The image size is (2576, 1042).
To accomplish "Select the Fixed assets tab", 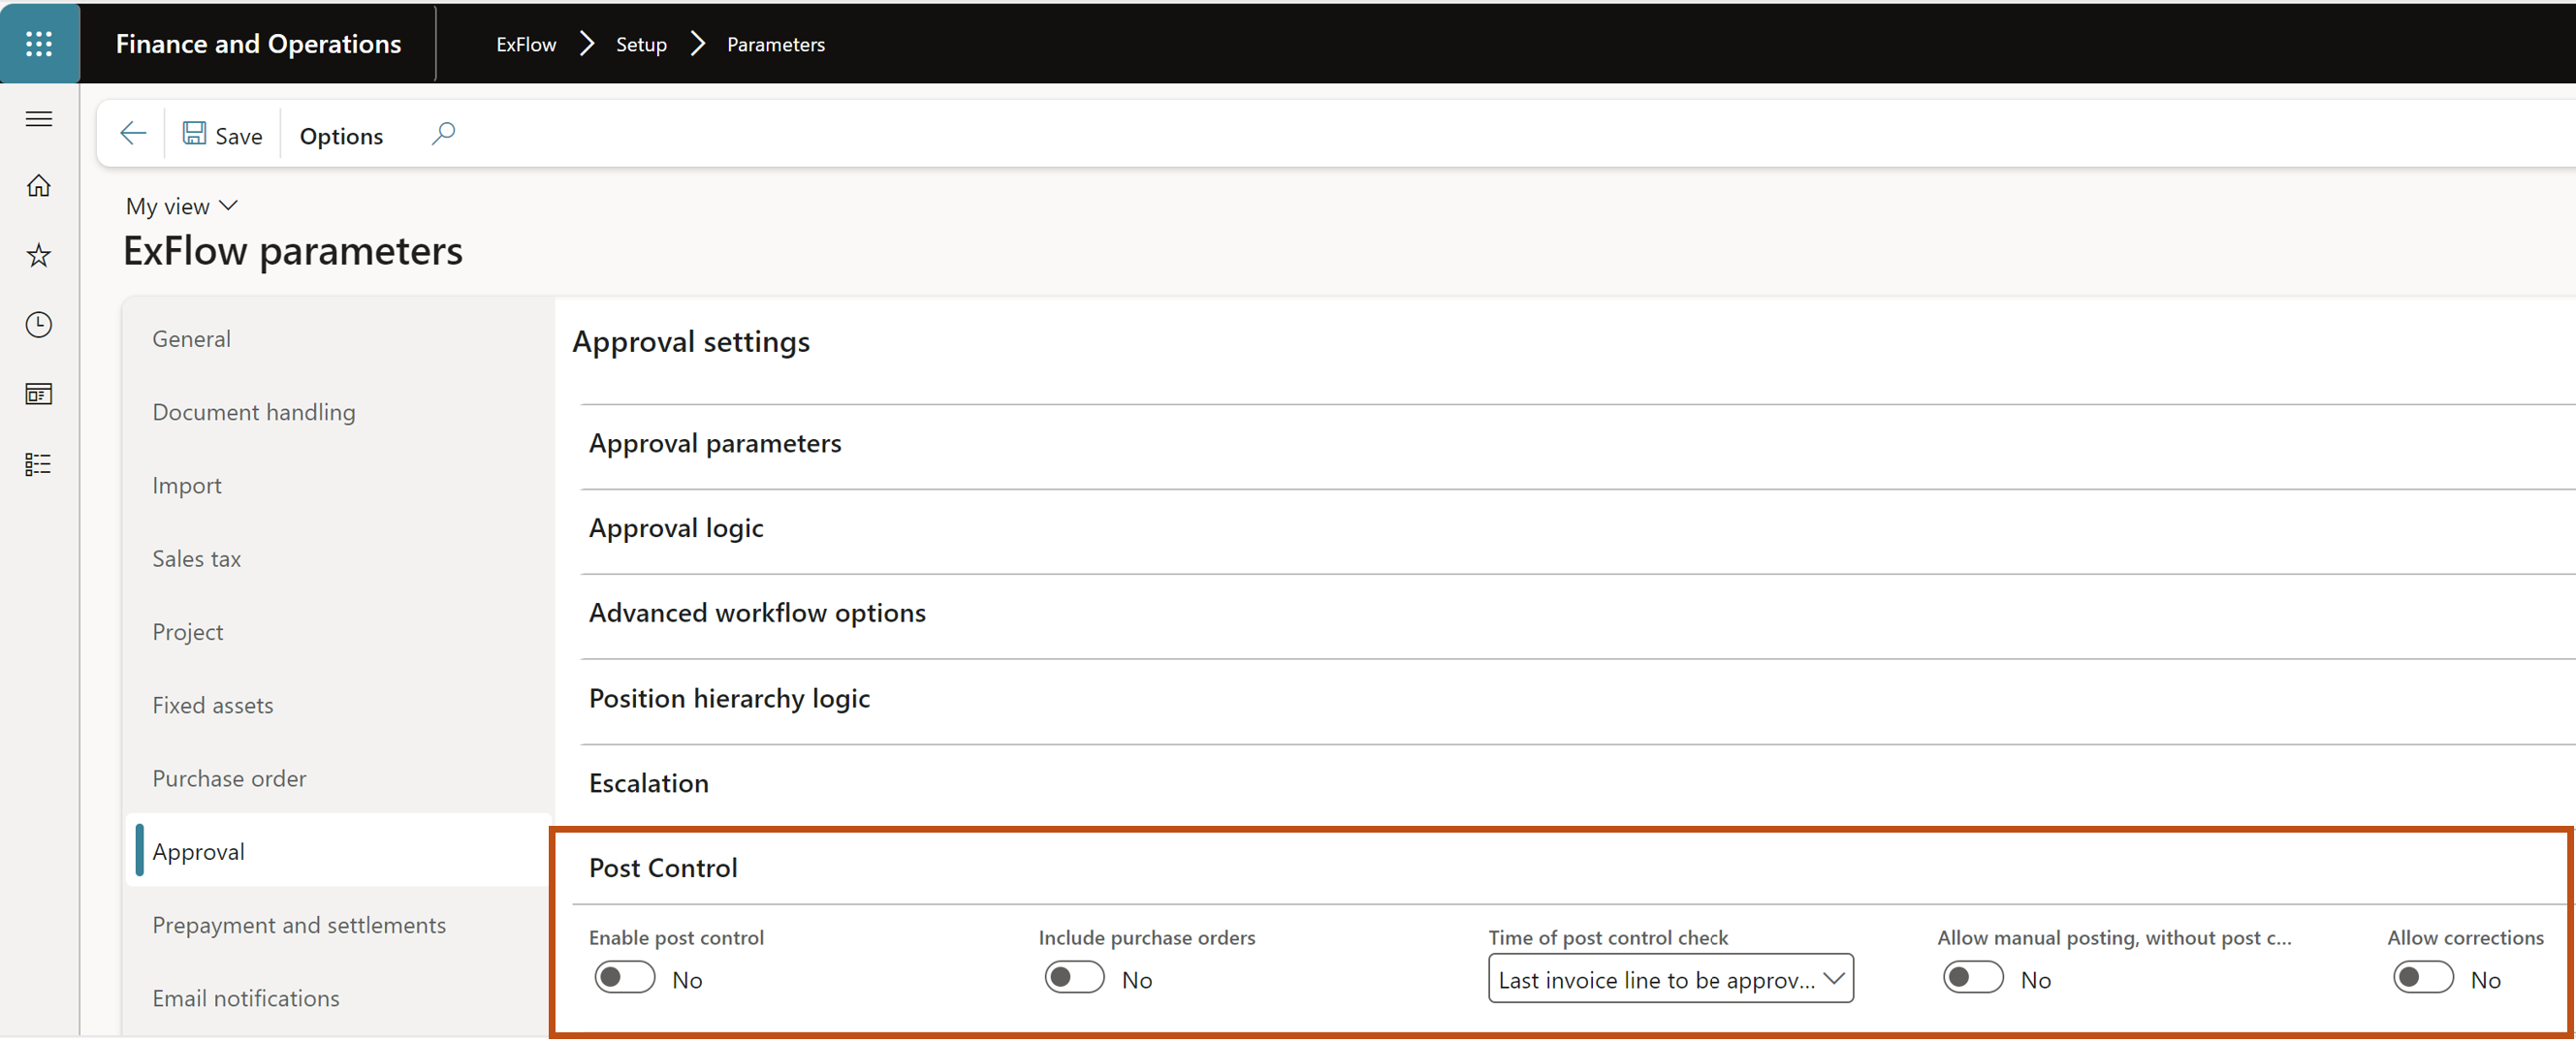I will tap(212, 705).
